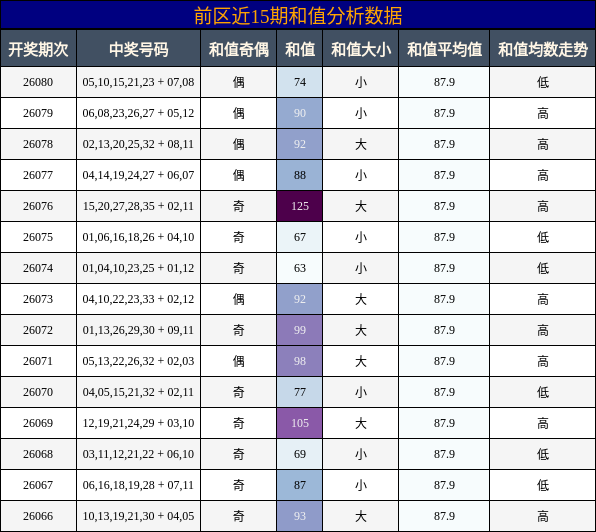Select draw period 26076
596x532 pixels.
[38, 206]
